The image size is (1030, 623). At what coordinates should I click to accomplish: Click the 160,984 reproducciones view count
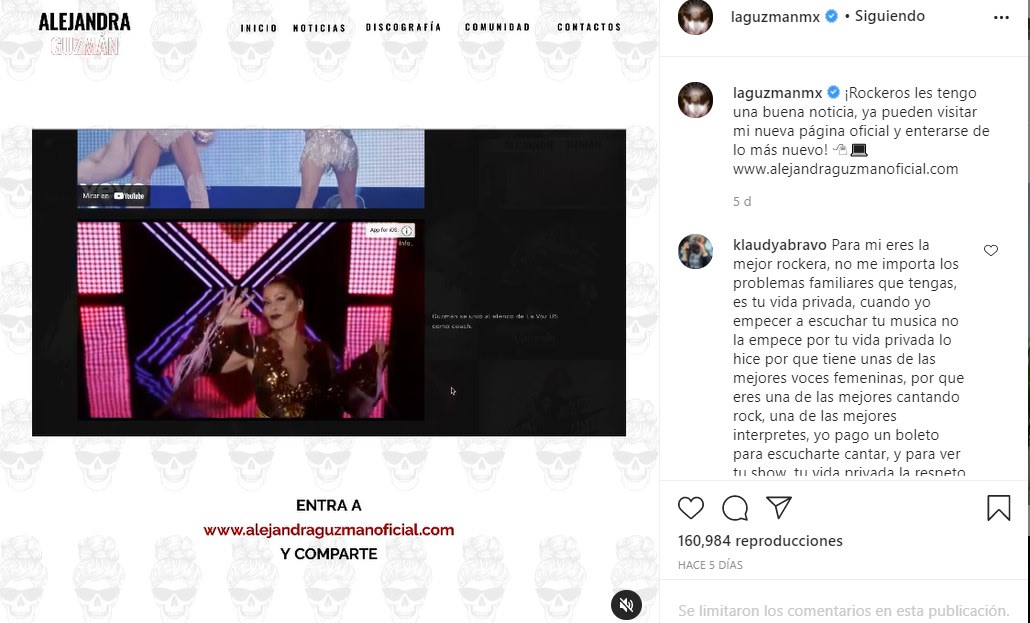pyautogui.click(x=760, y=541)
